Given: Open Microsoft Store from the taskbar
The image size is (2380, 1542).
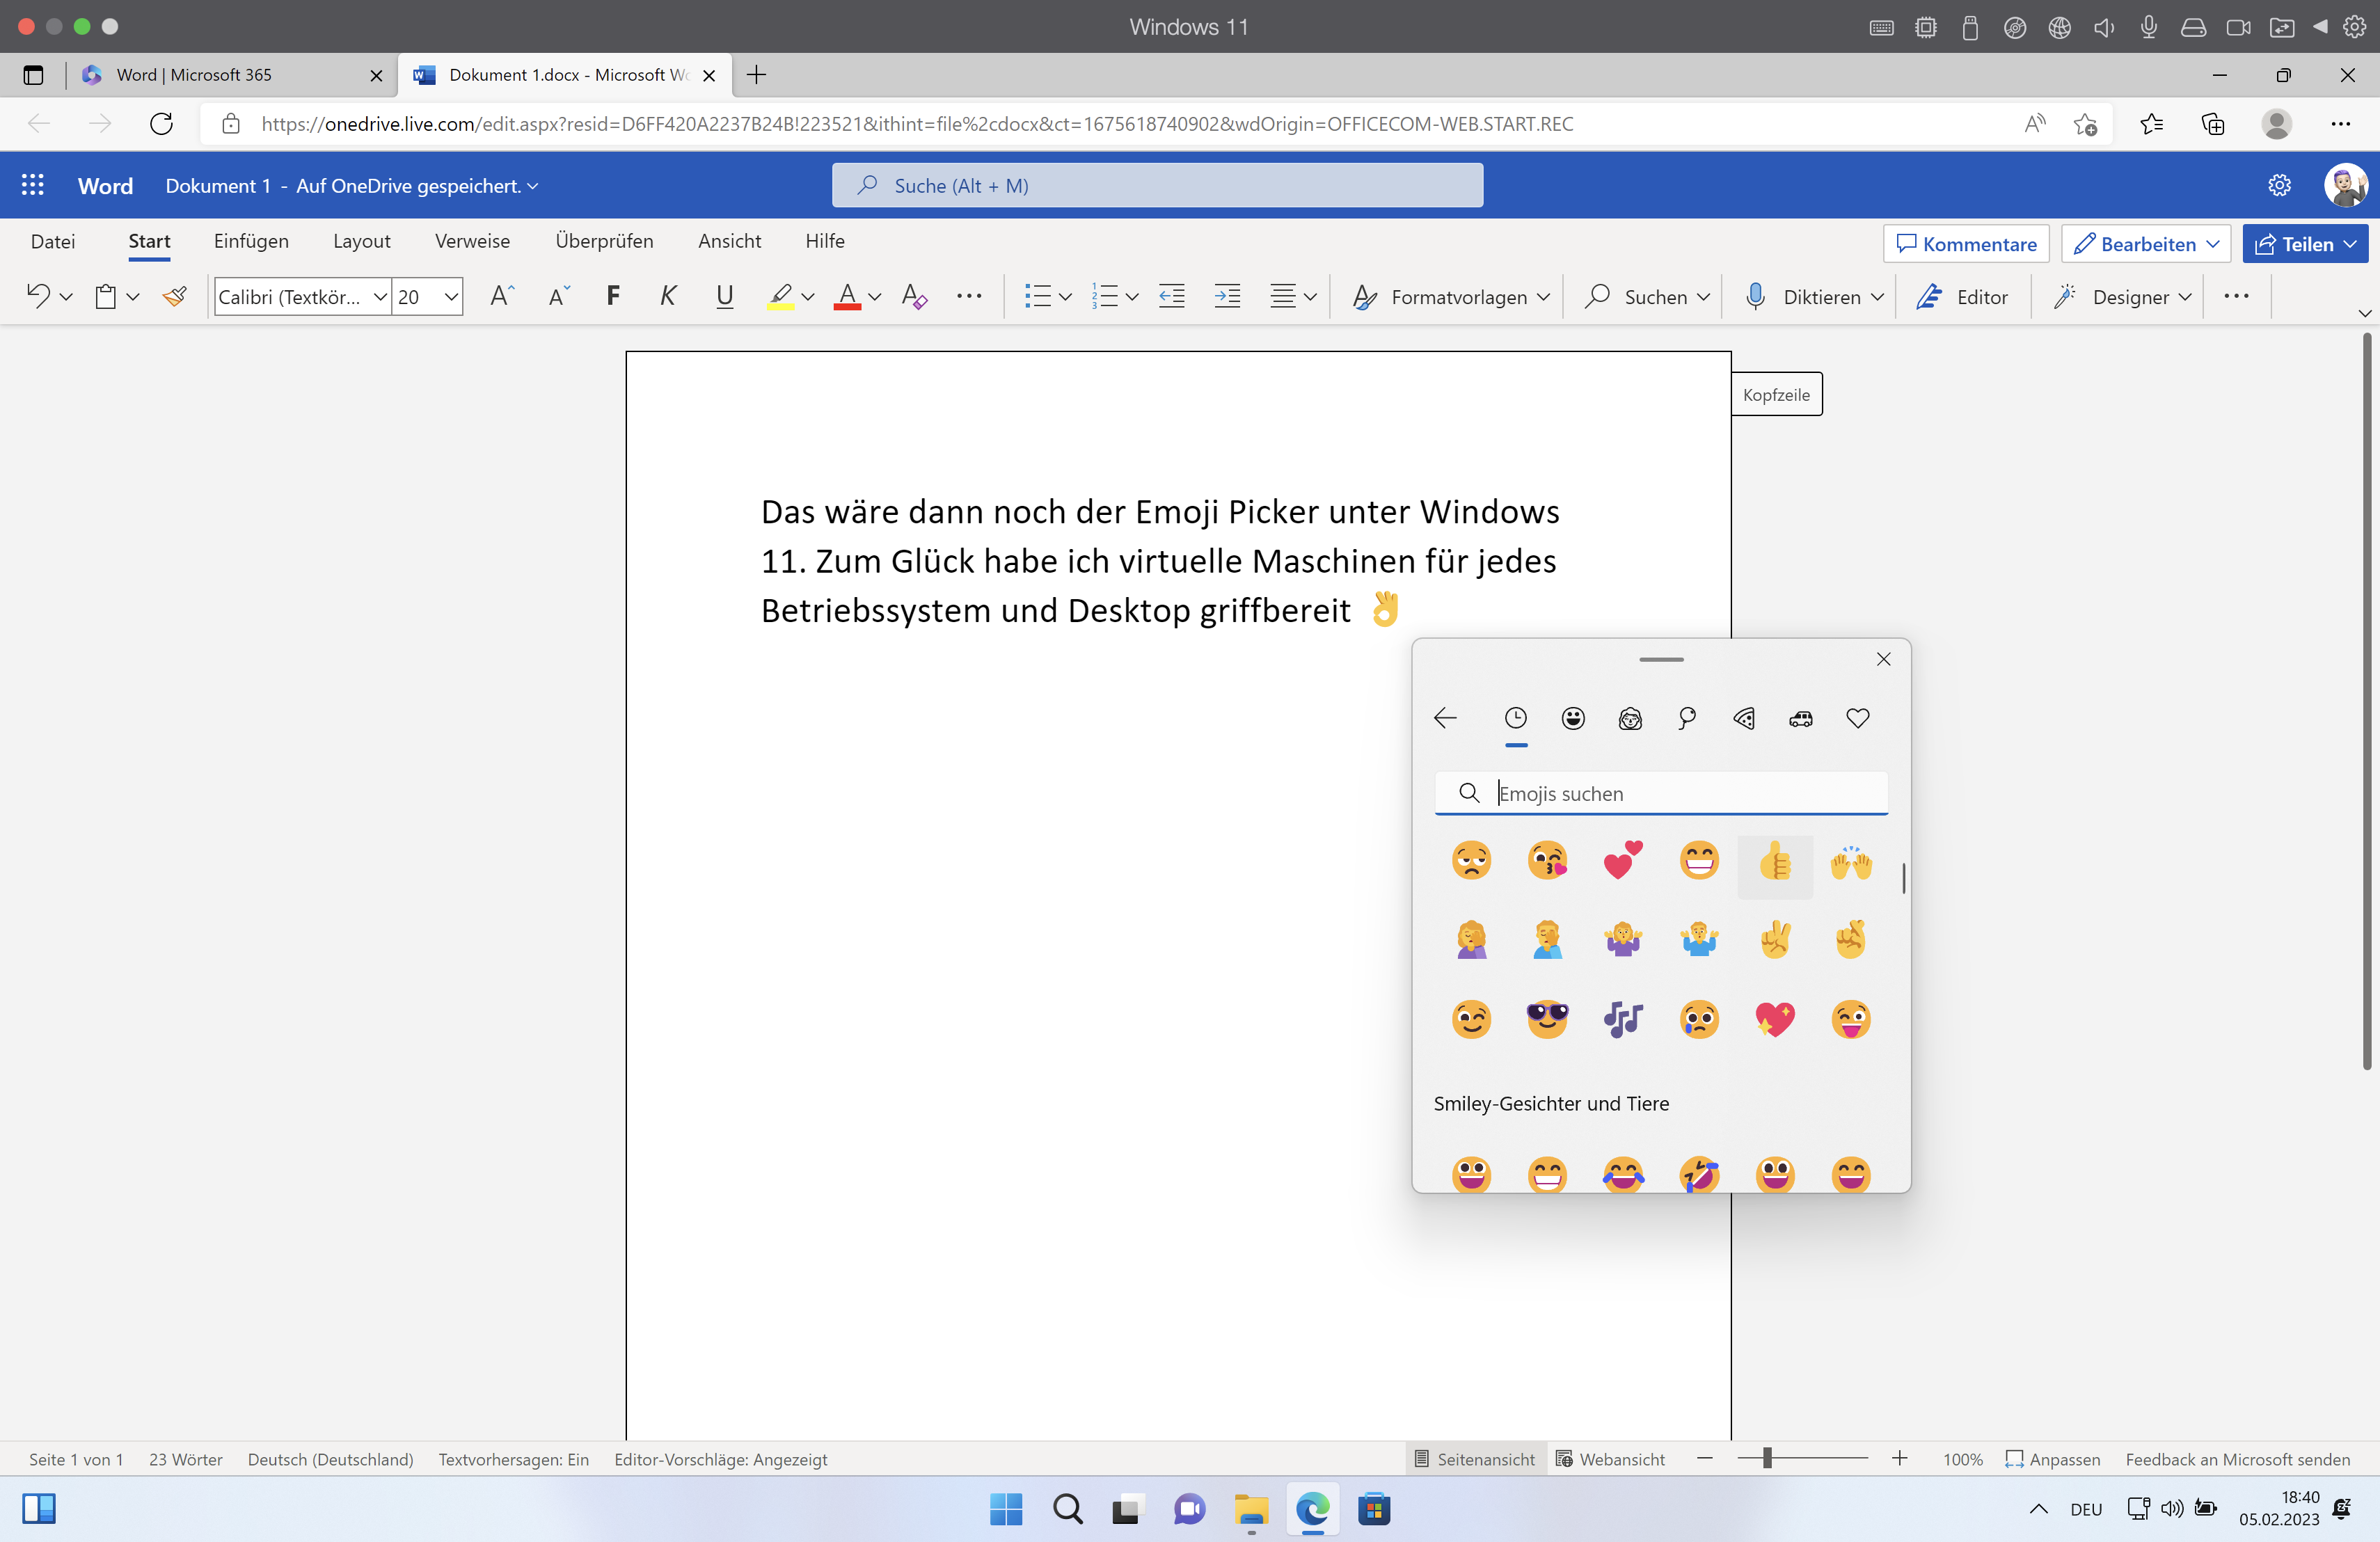Looking at the screenshot, I should tap(1374, 1508).
